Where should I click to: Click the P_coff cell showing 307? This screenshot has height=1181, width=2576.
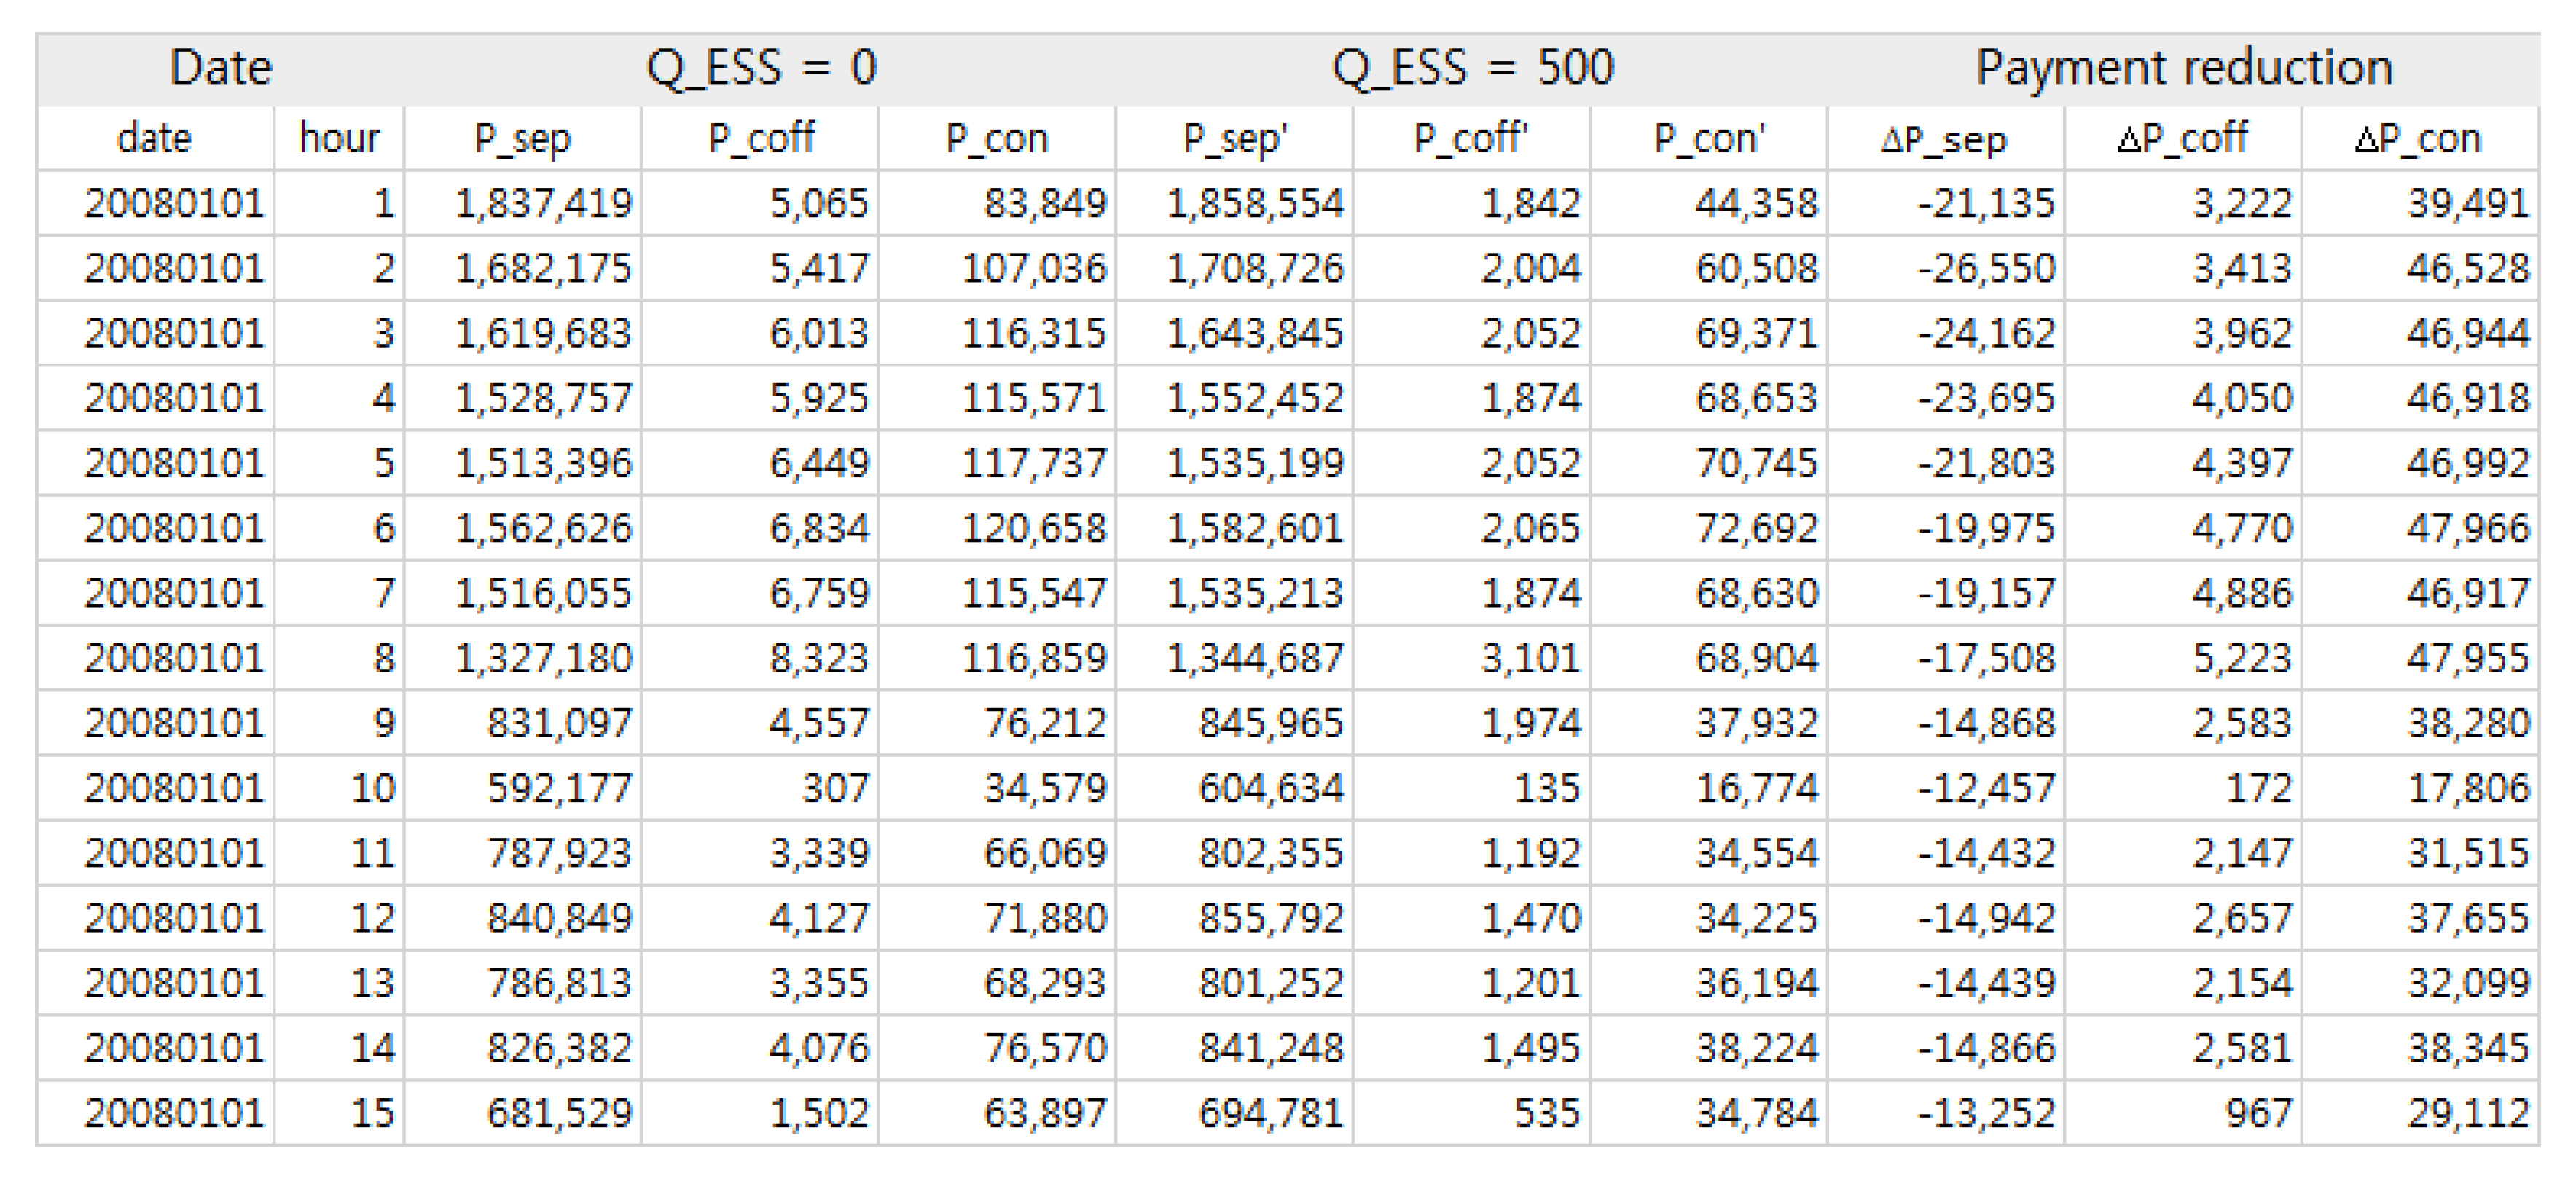pyautogui.click(x=835, y=788)
